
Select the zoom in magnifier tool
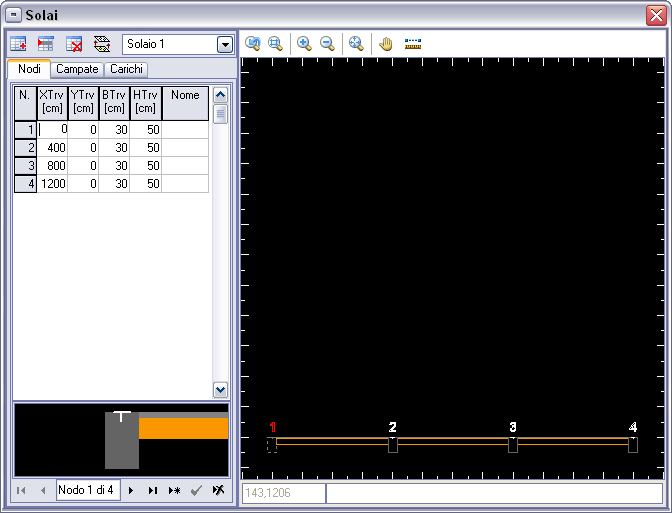(304, 44)
